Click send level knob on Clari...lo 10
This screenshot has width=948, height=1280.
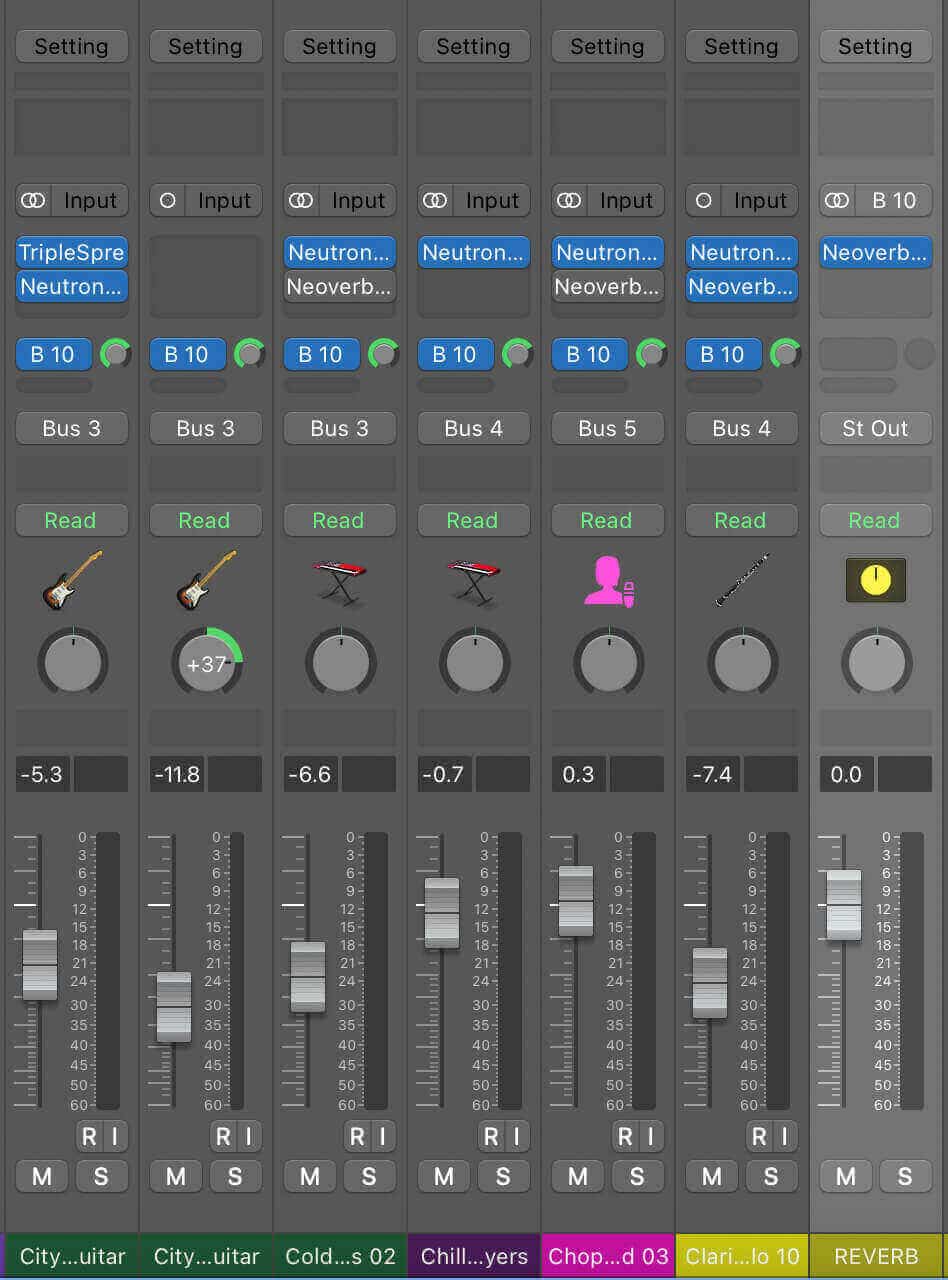tap(785, 354)
